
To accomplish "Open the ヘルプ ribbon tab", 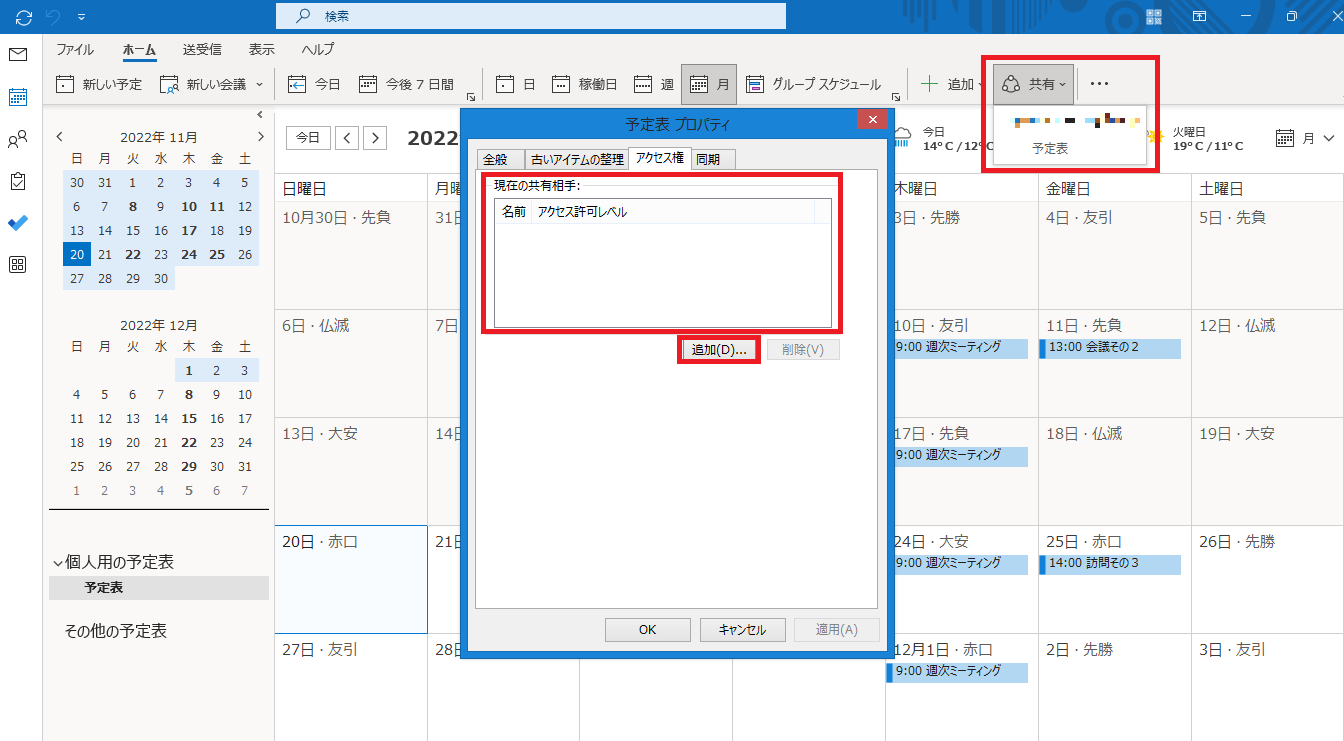I will pyautogui.click(x=318, y=49).
